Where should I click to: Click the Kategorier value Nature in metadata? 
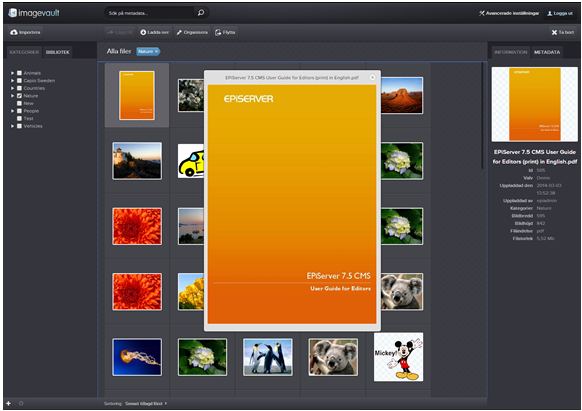click(544, 208)
